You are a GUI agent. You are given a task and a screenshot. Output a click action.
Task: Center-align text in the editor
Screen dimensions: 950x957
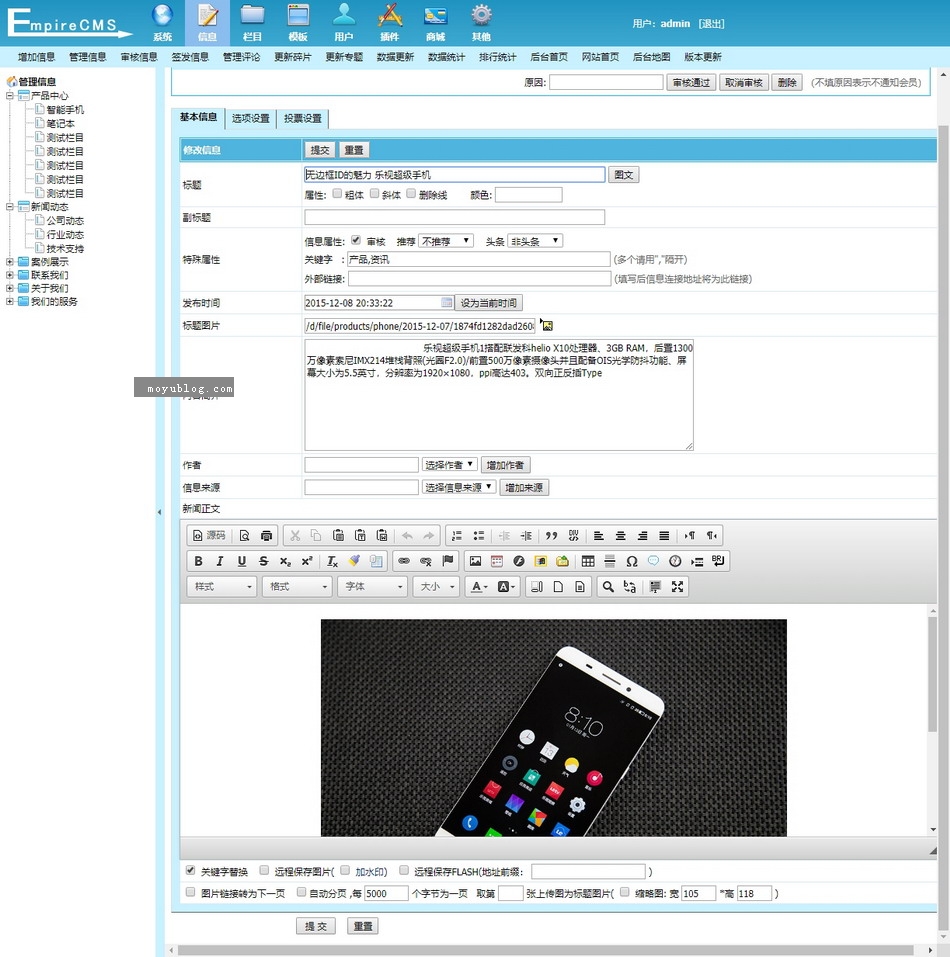pos(621,535)
